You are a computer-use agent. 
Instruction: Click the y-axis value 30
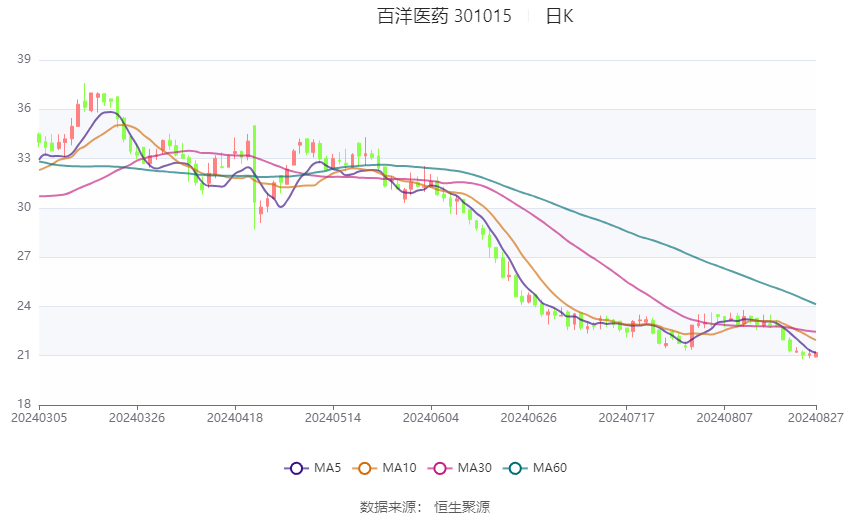tap(24, 207)
